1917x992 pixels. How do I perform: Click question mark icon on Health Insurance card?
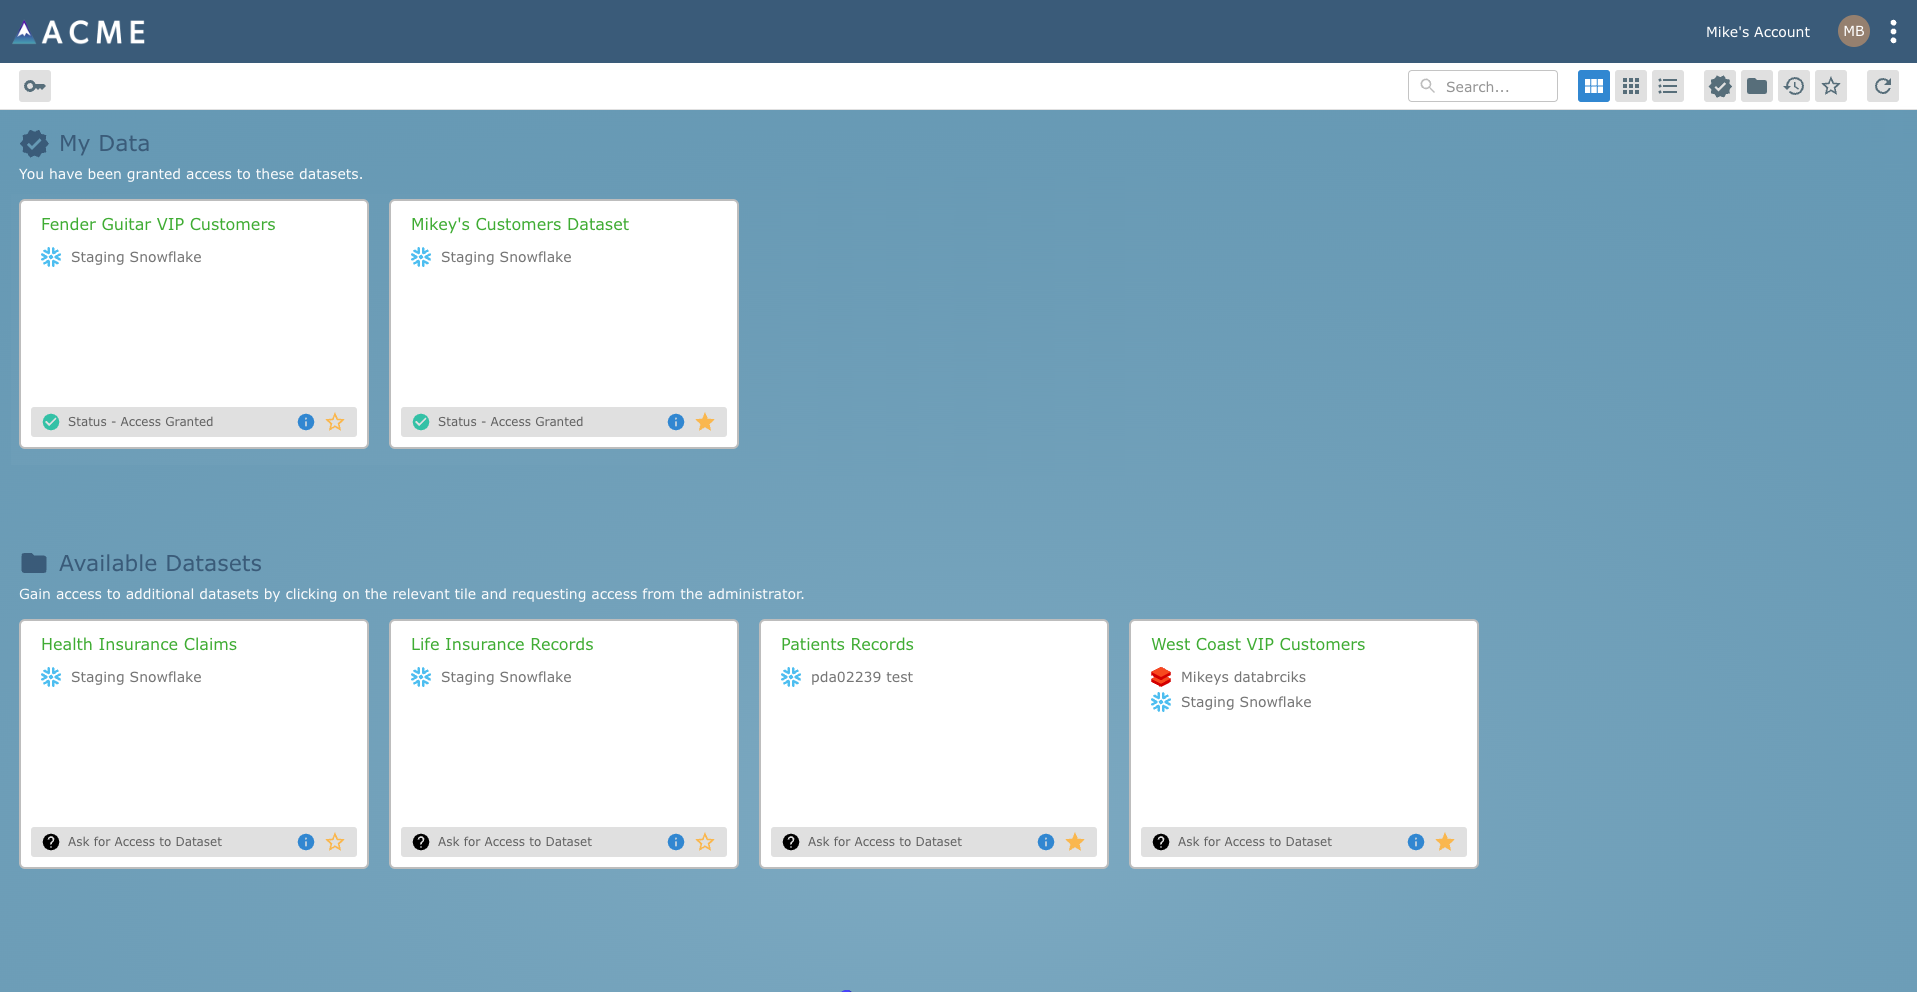click(x=51, y=842)
